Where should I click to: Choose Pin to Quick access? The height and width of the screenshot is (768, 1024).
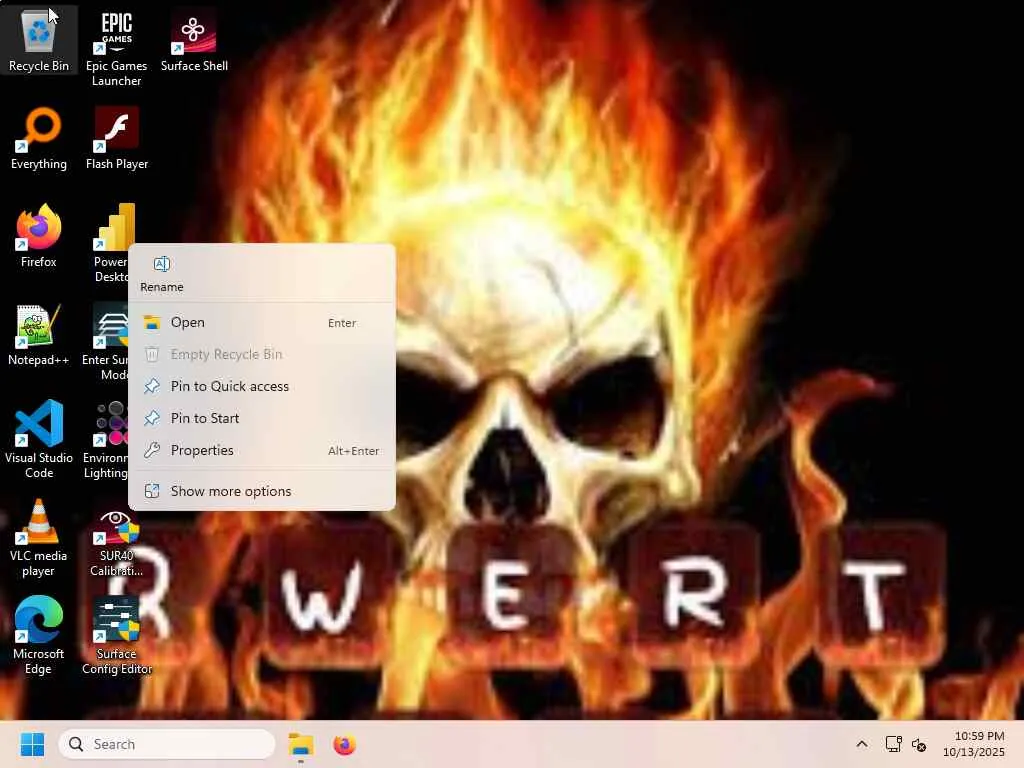(x=262, y=386)
